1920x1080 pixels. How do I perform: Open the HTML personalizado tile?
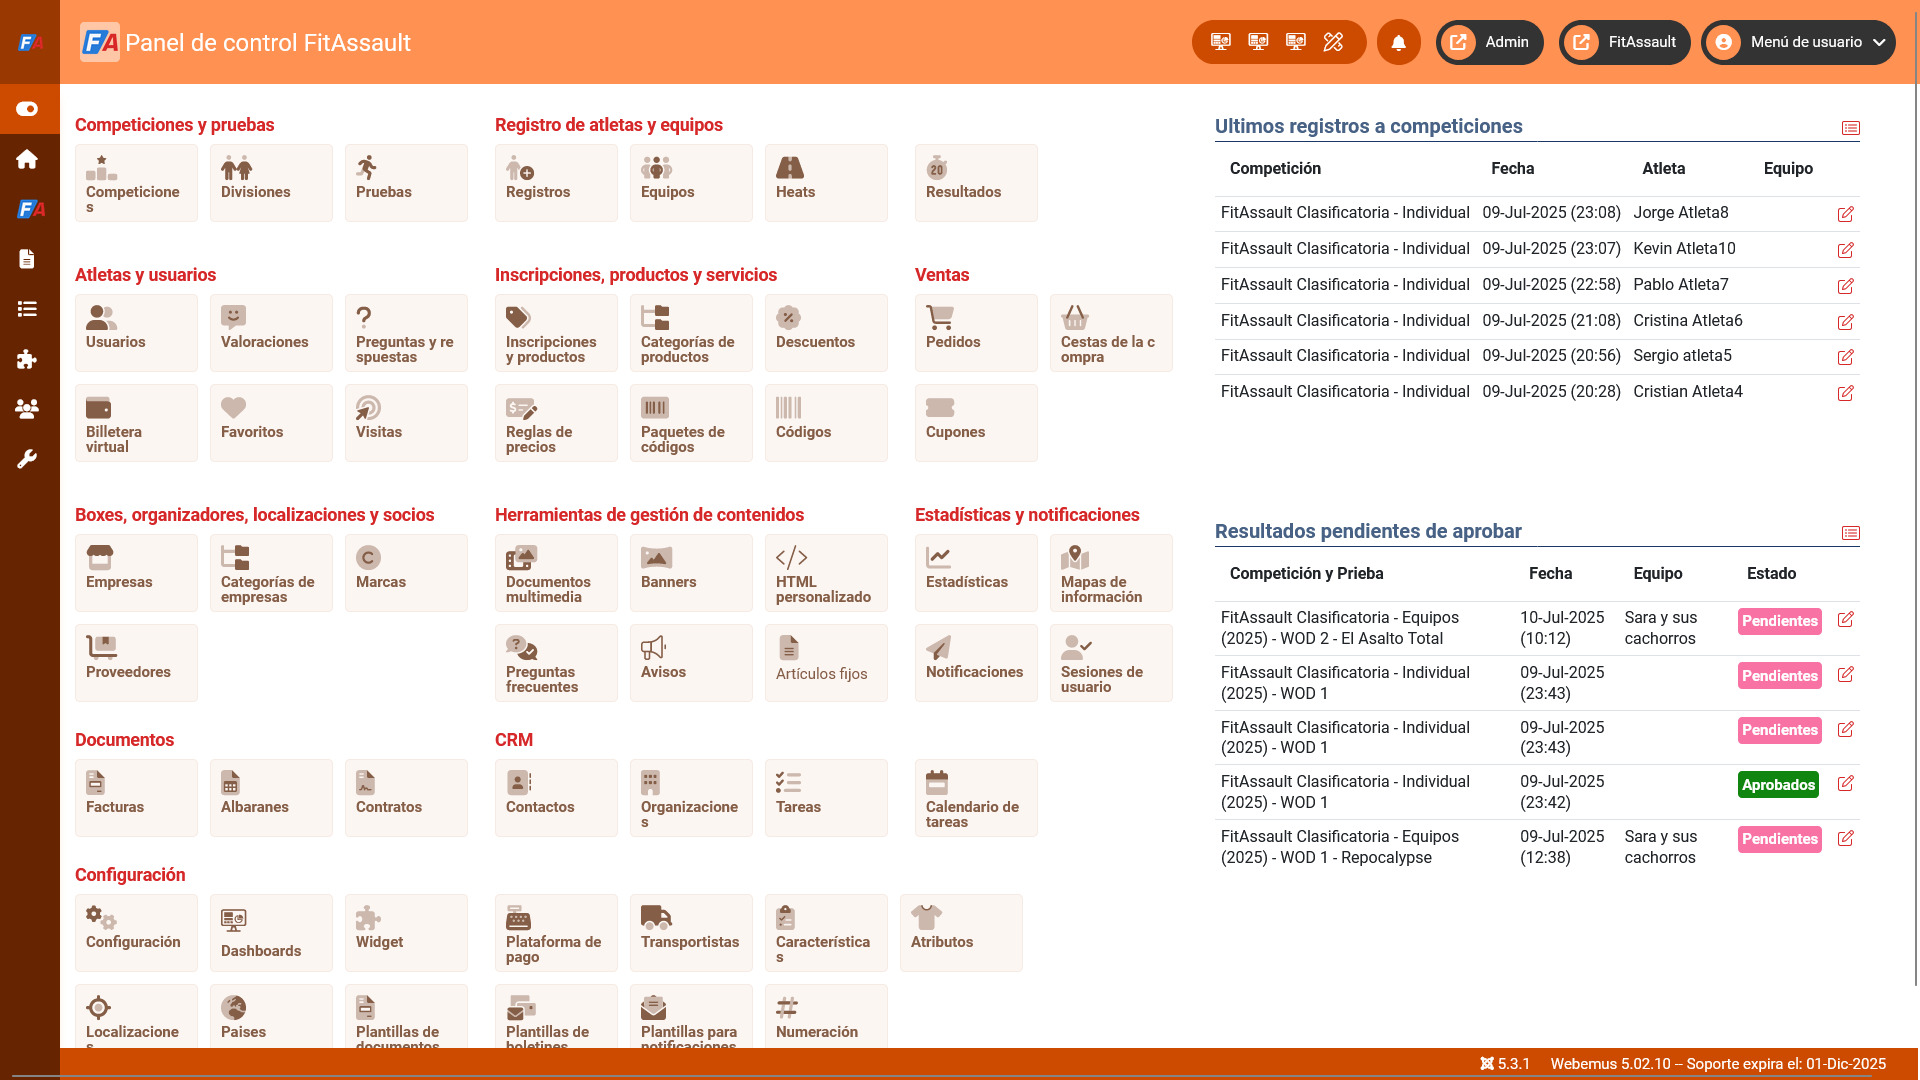click(x=826, y=573)
